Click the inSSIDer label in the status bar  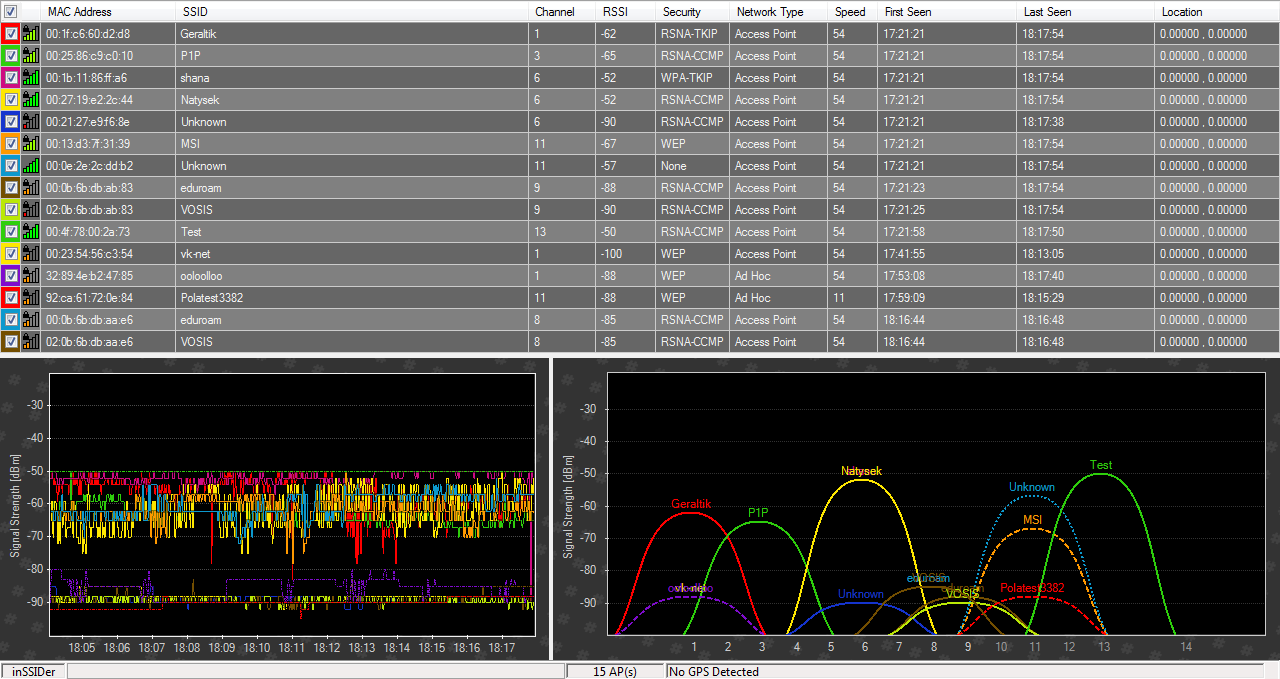pos(33,672)
